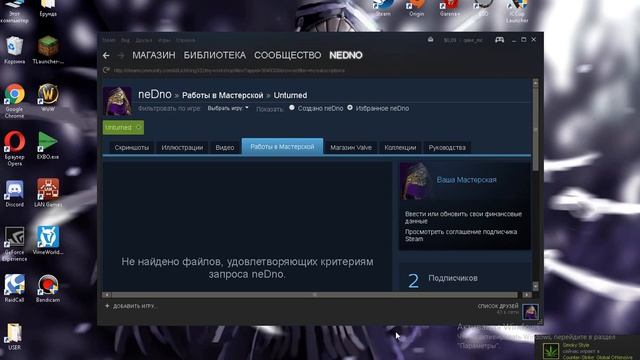Click the horizontal scrollbar left arrow

[107, 294]
